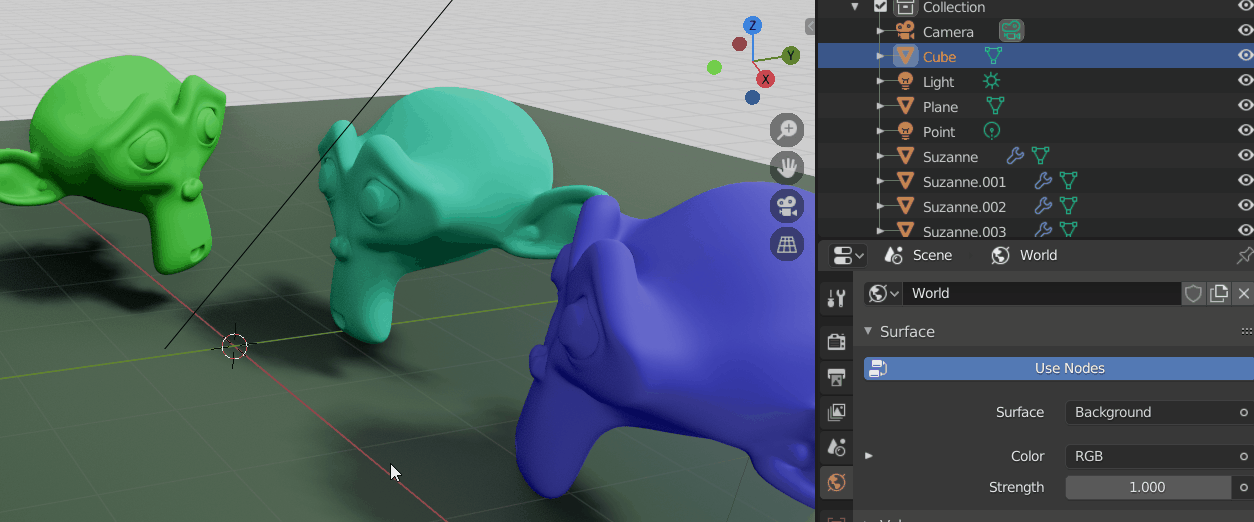Open the properties editor type dropdown

pos(848,256)
